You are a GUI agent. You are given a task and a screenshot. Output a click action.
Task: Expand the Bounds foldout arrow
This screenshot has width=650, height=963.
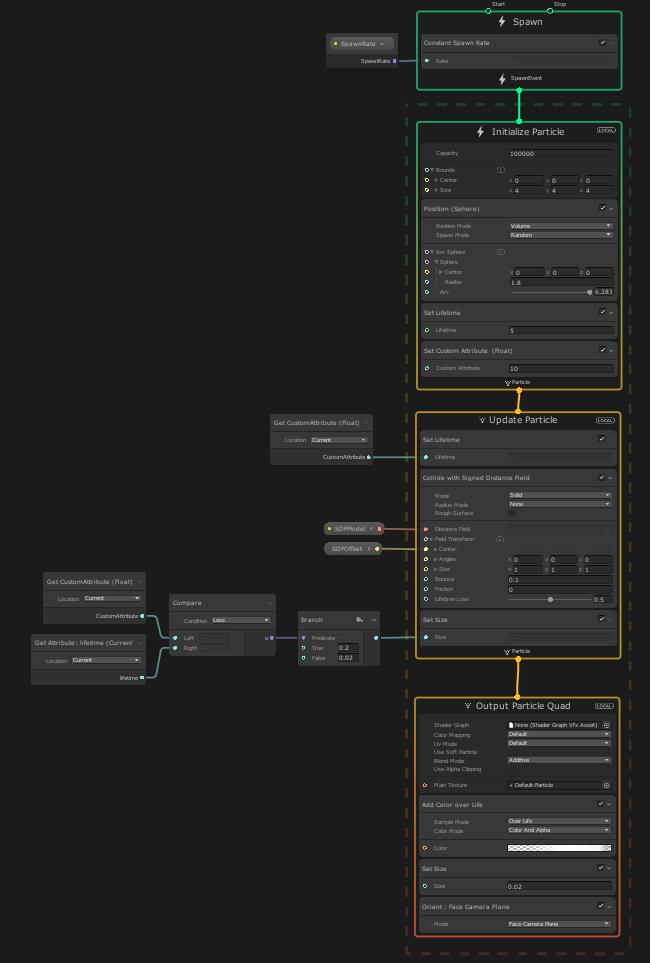click(x=432, y=170)
